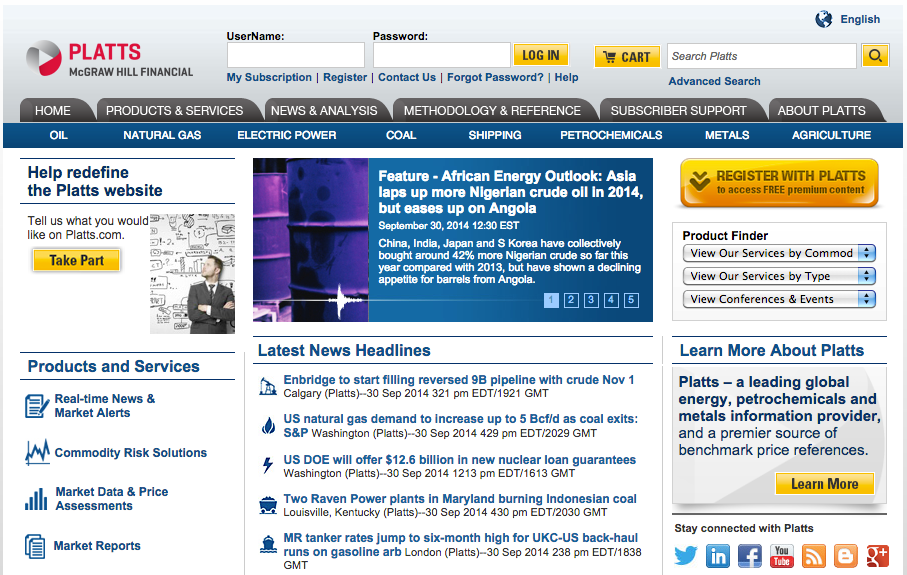Open View Conferences & Events dropdown
Viewport: 907px width, 575px height.
tap(779, 299)
